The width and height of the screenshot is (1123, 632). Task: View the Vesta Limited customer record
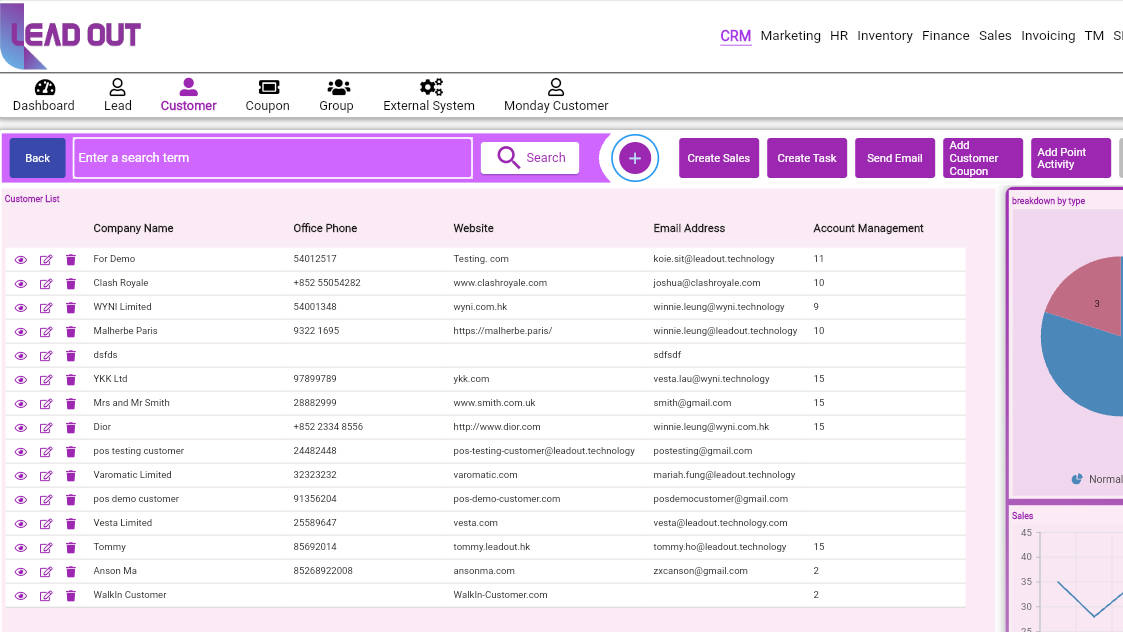pos(21,523)
